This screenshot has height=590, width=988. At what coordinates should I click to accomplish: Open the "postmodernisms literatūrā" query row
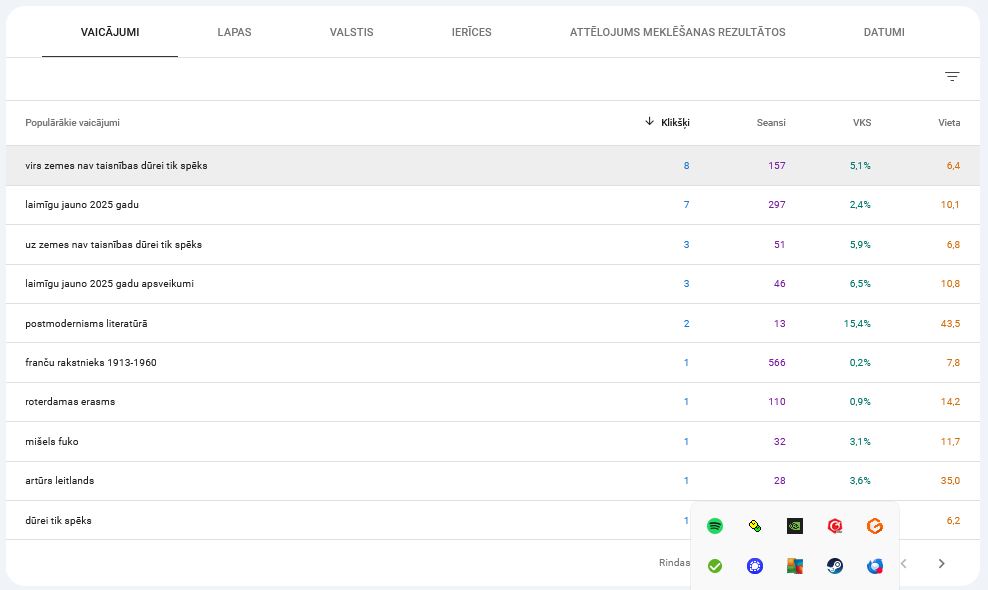tap(86, 324)
